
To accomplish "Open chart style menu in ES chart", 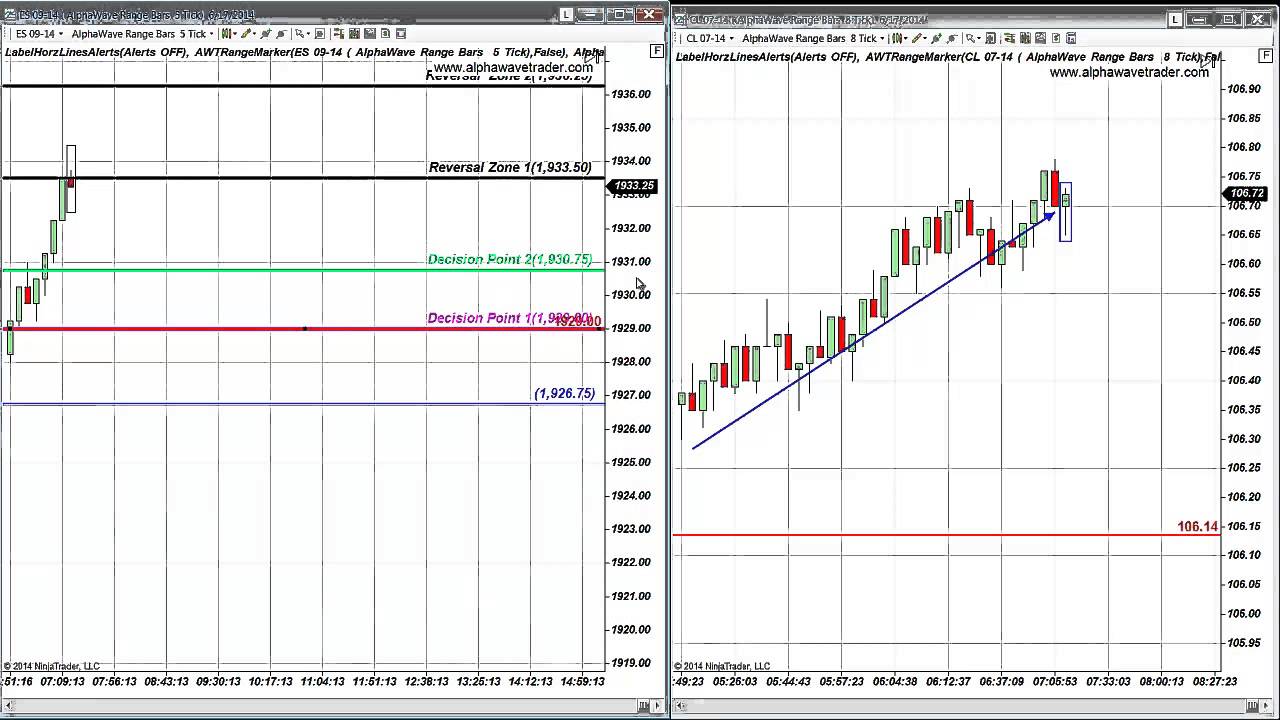I will point(227,34).
